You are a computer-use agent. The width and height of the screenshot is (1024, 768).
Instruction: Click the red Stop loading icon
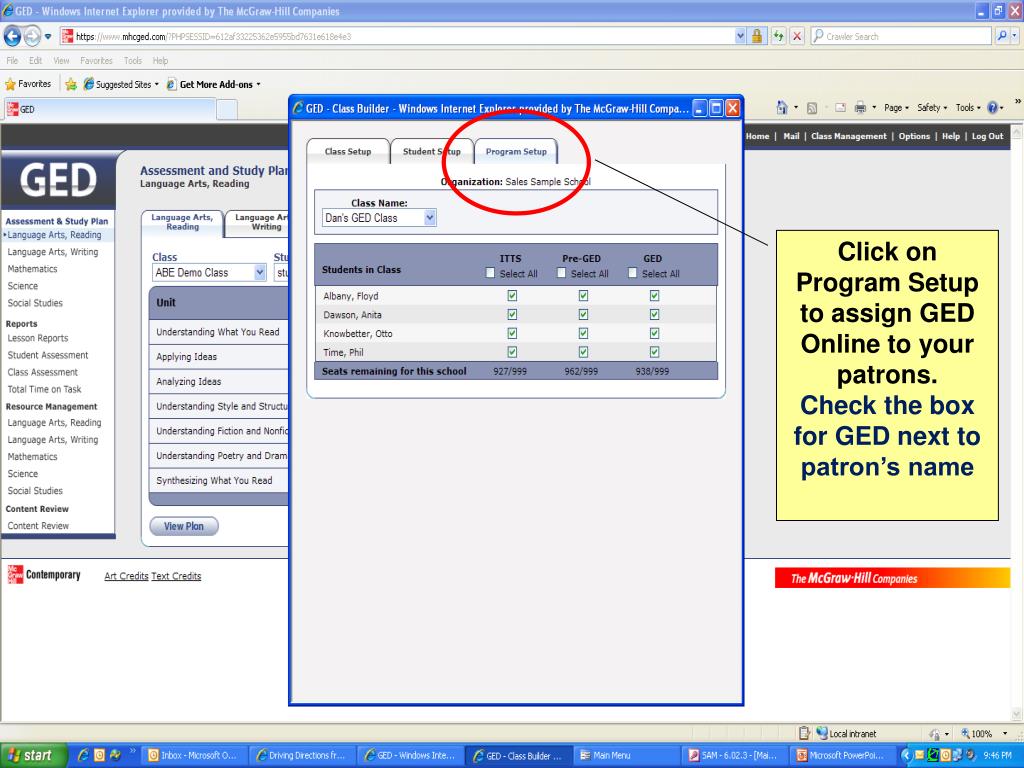[797, 36]
